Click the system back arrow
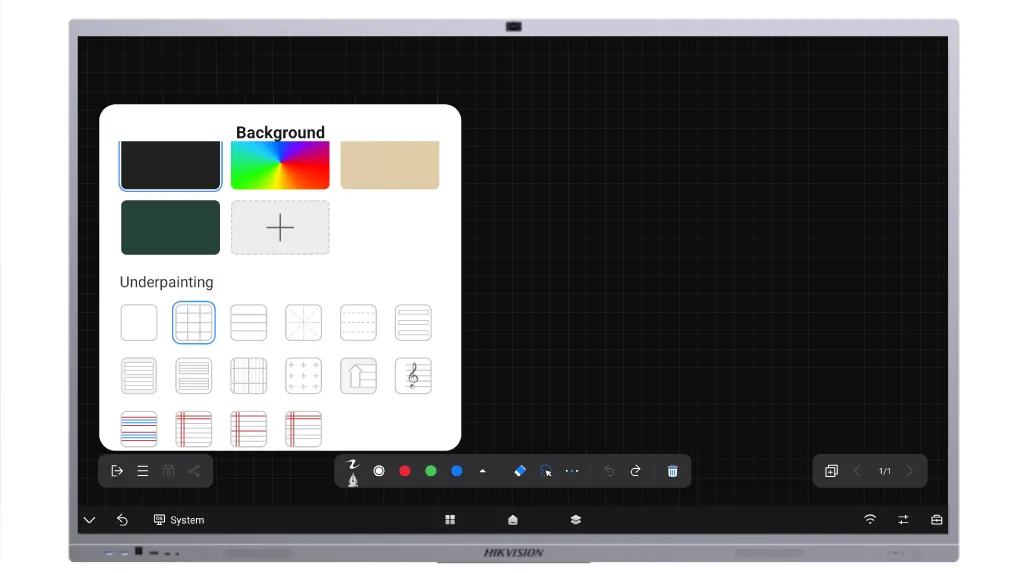This screenshot has height=573, width=1020. coord(122,520)
